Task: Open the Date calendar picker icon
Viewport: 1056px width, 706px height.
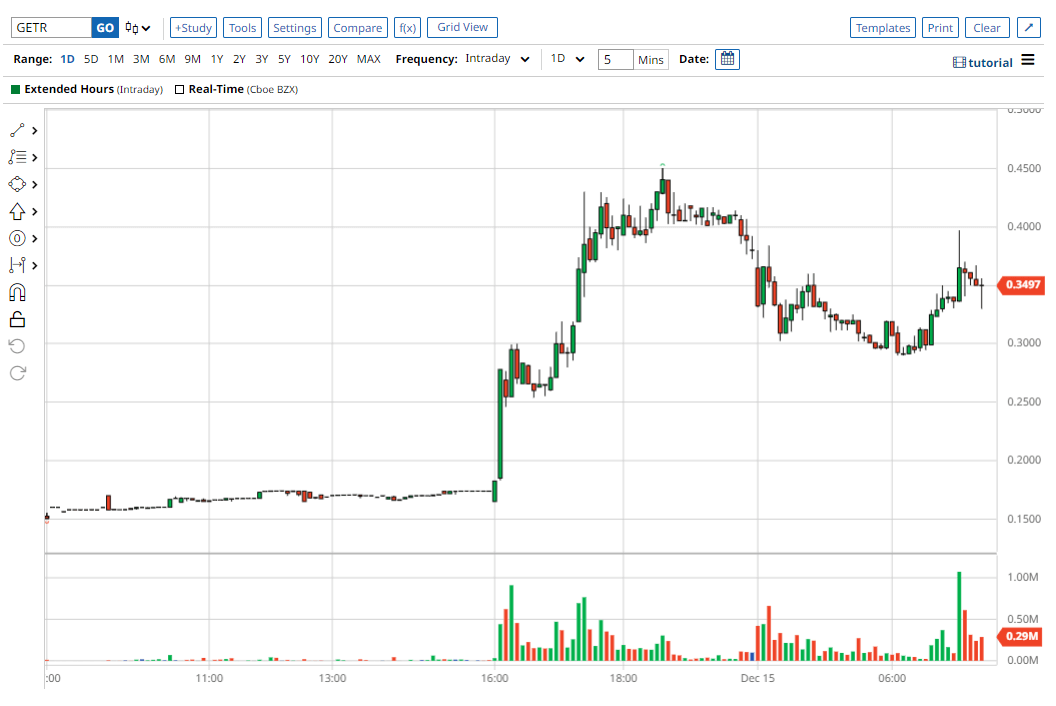Action: coord(727,59)
